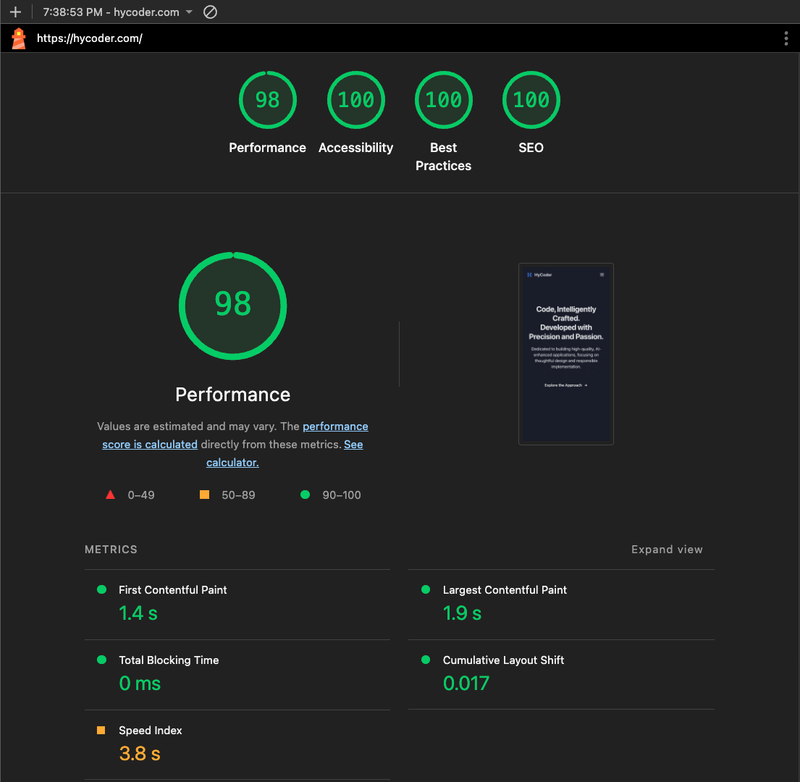Select the Accessibility score gauge
This screenshot has width=800, height=782.
point(356,99)
